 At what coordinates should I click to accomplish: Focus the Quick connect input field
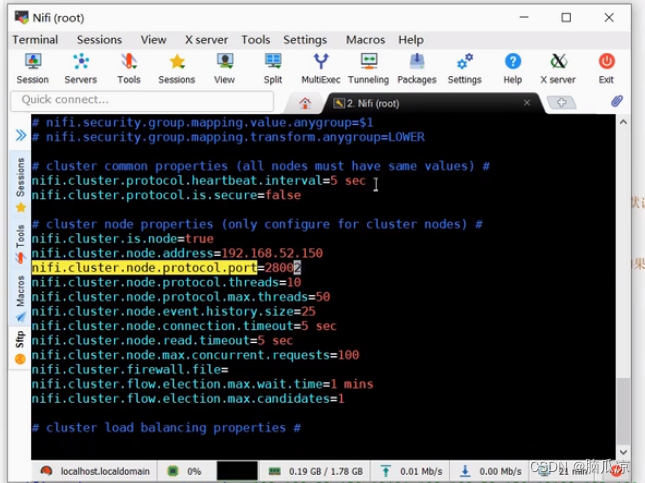pos(142,100)
